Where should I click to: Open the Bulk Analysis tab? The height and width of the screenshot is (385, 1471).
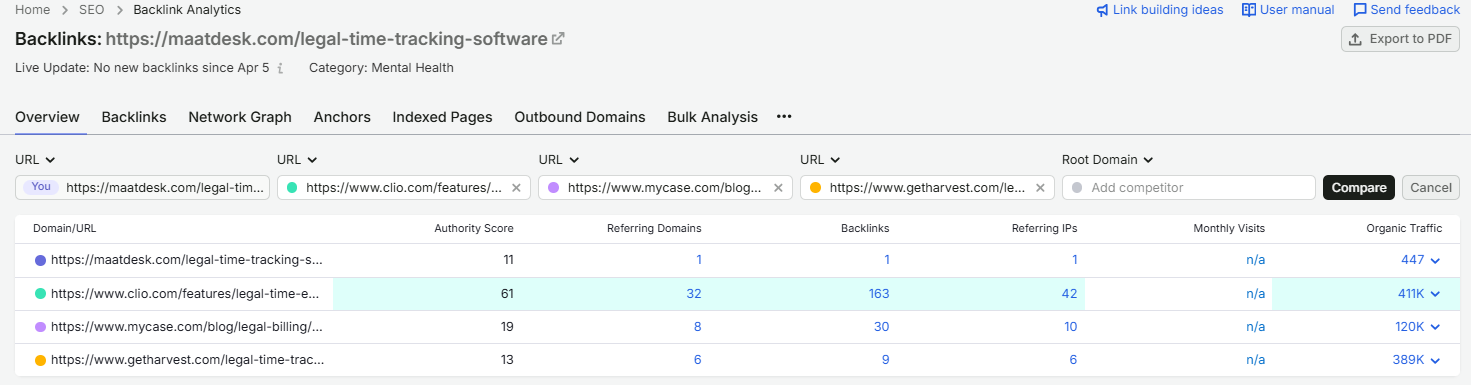click(x=712, y=117)
